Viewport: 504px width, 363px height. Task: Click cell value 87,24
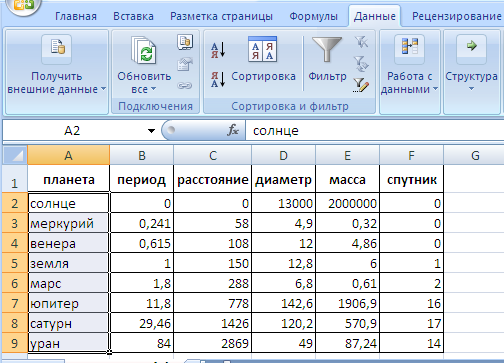pos(347,343)
